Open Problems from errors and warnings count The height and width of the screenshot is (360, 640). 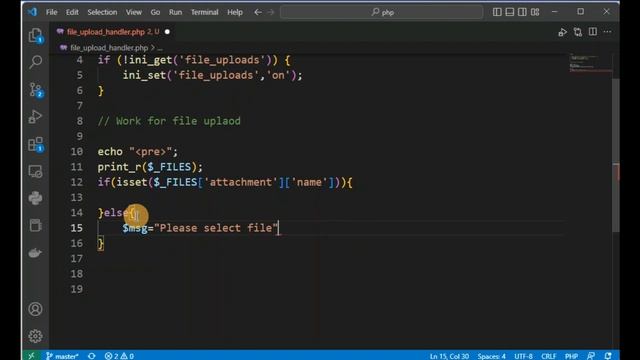tap(119, 356)
